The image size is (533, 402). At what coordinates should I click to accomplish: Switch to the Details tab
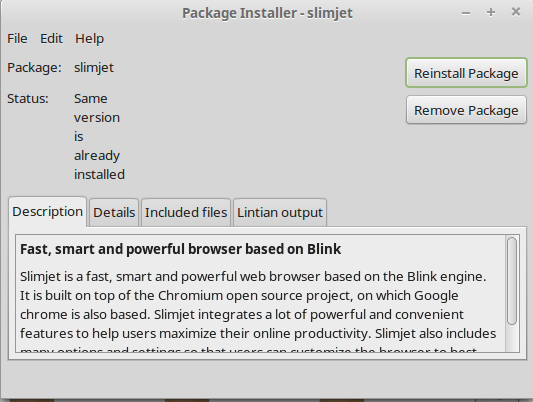pyautogui.click(x=114, y=213)
